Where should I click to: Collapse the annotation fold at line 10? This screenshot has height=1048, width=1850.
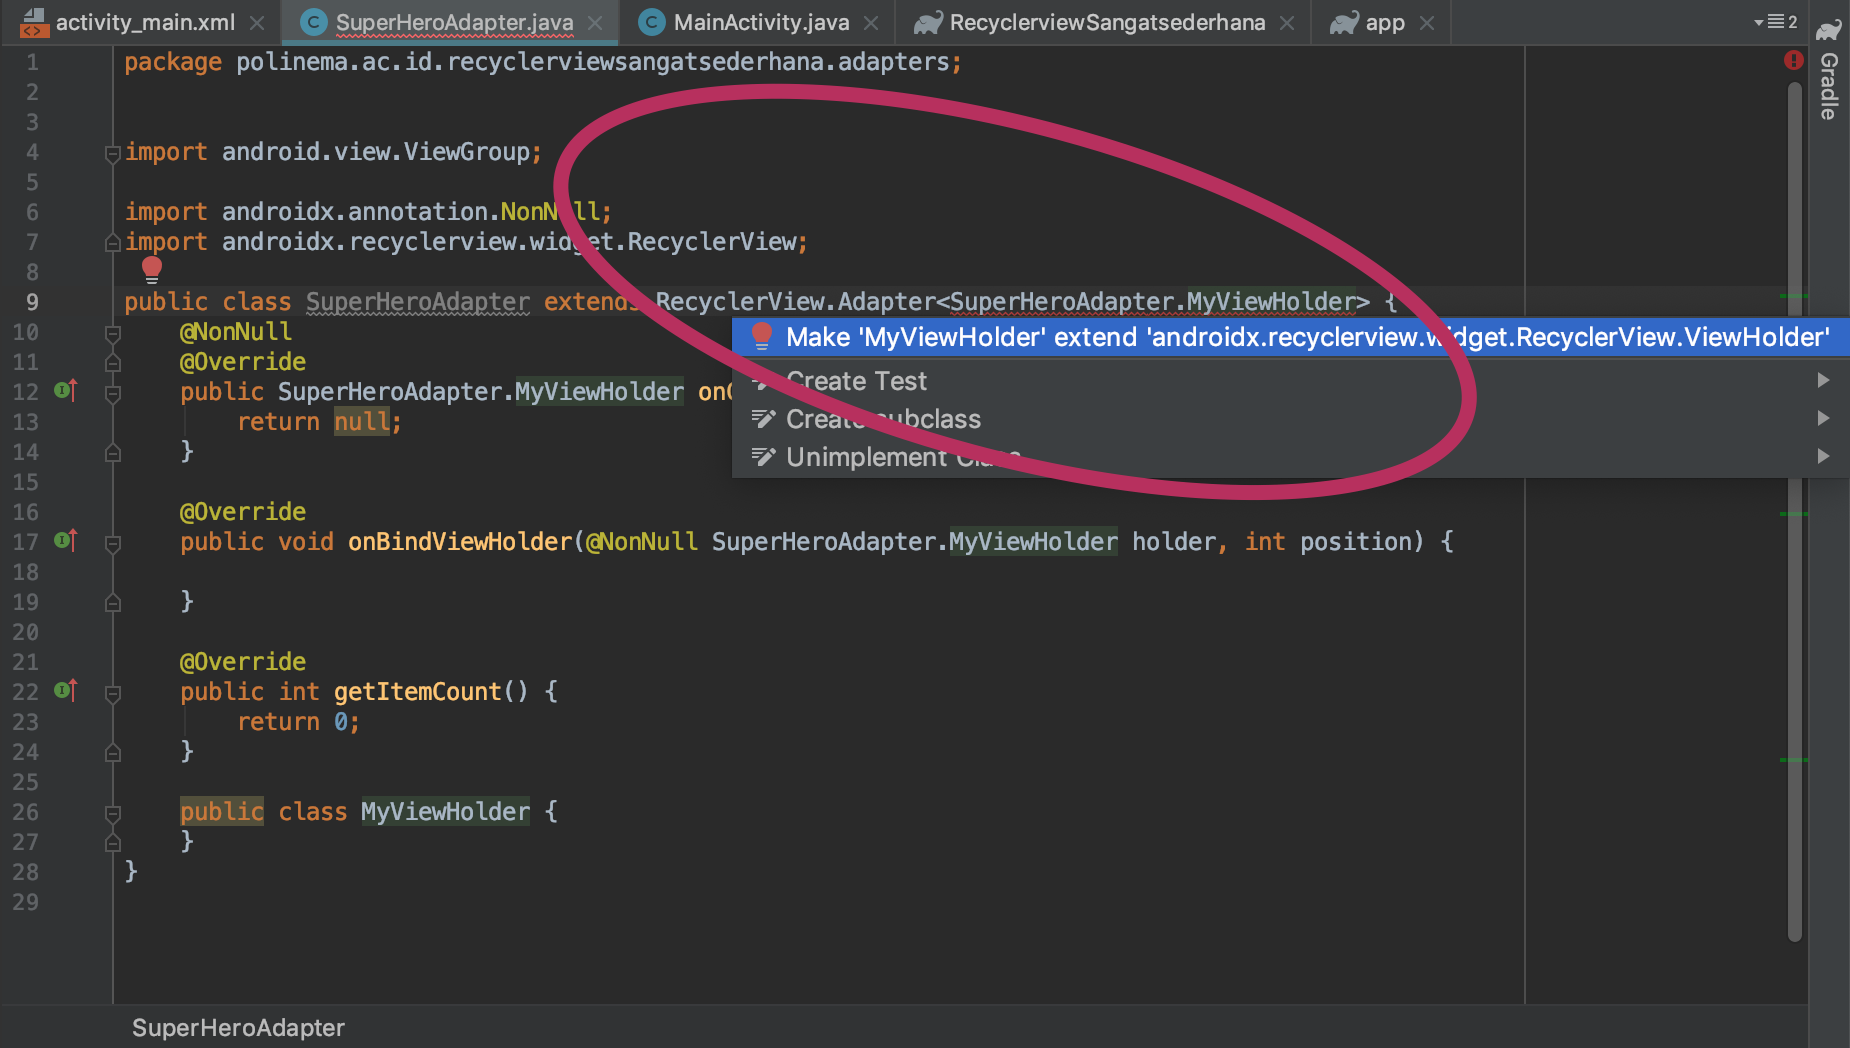tap(113, 333)
